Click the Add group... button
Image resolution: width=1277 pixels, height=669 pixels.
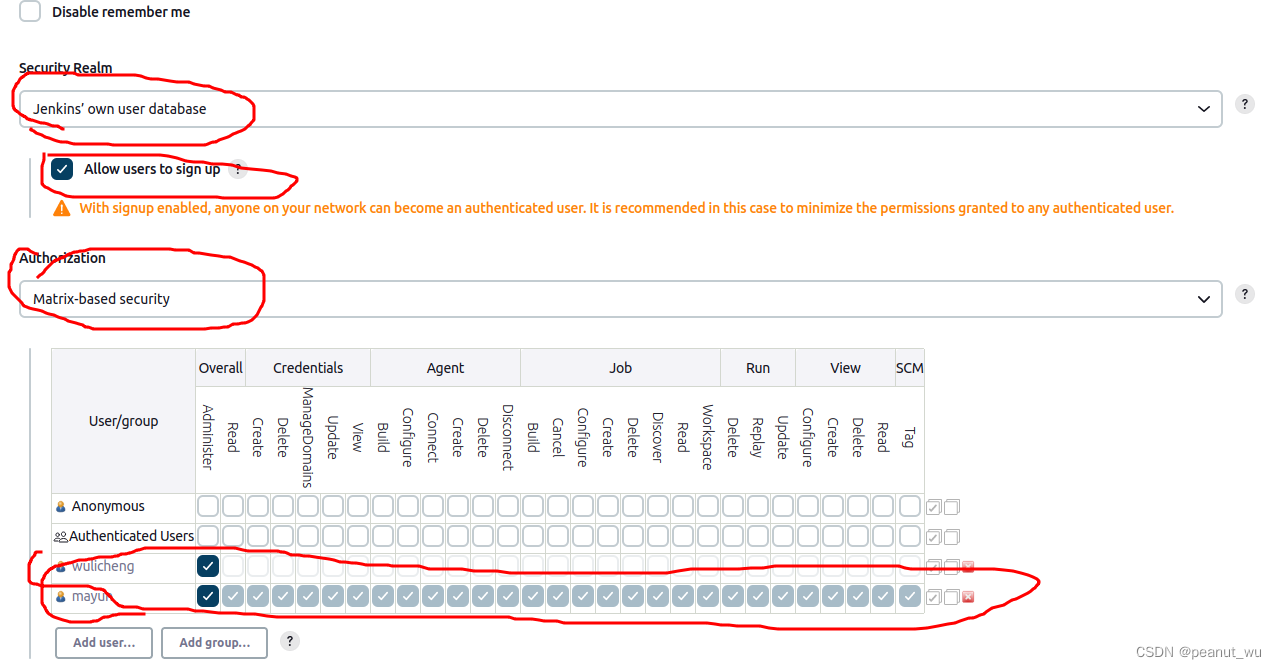214,642
